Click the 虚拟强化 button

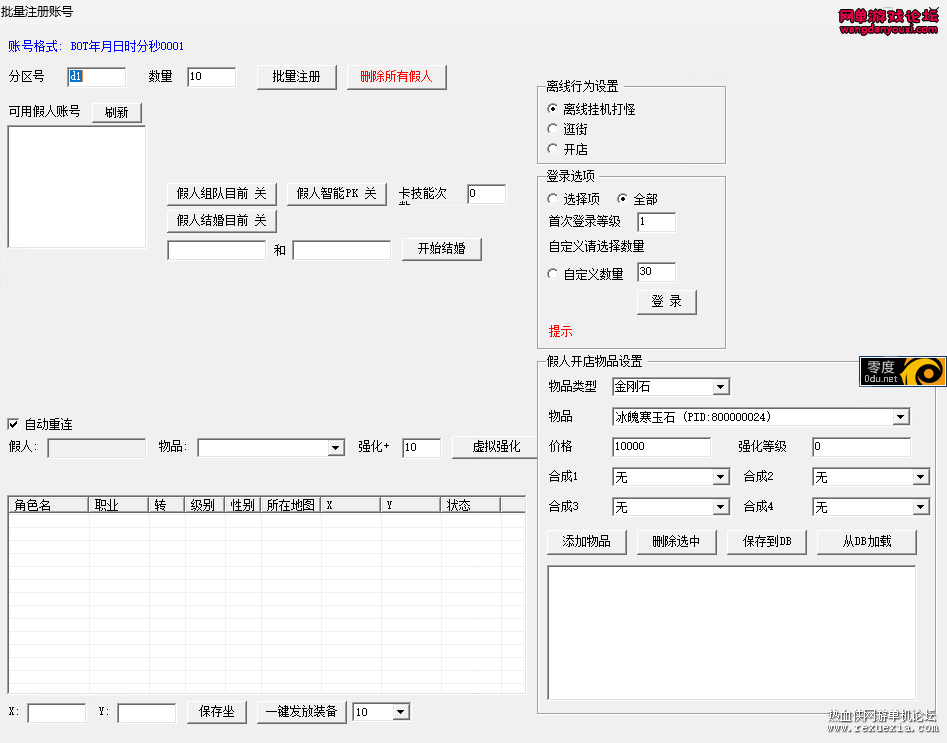point(495,447)
